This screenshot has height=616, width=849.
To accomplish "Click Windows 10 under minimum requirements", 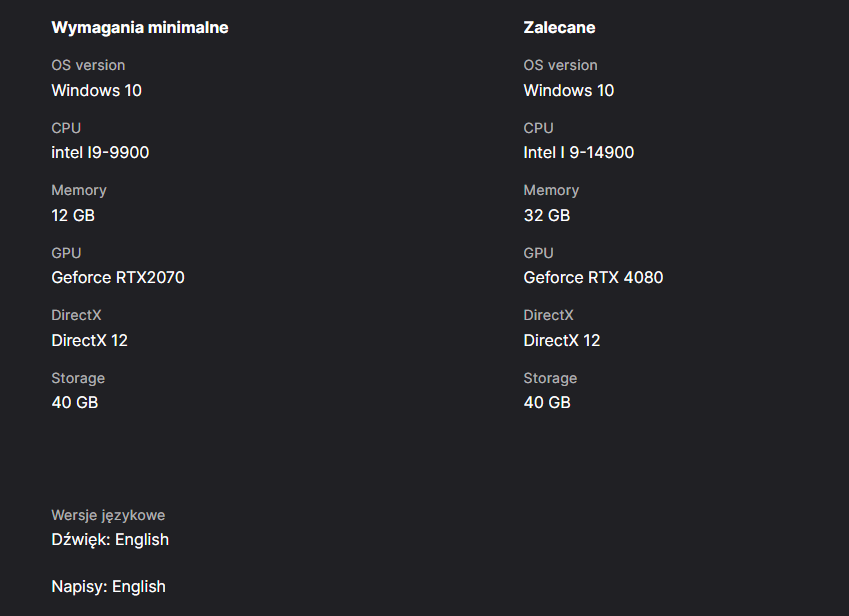I will [x=96, y=90].
